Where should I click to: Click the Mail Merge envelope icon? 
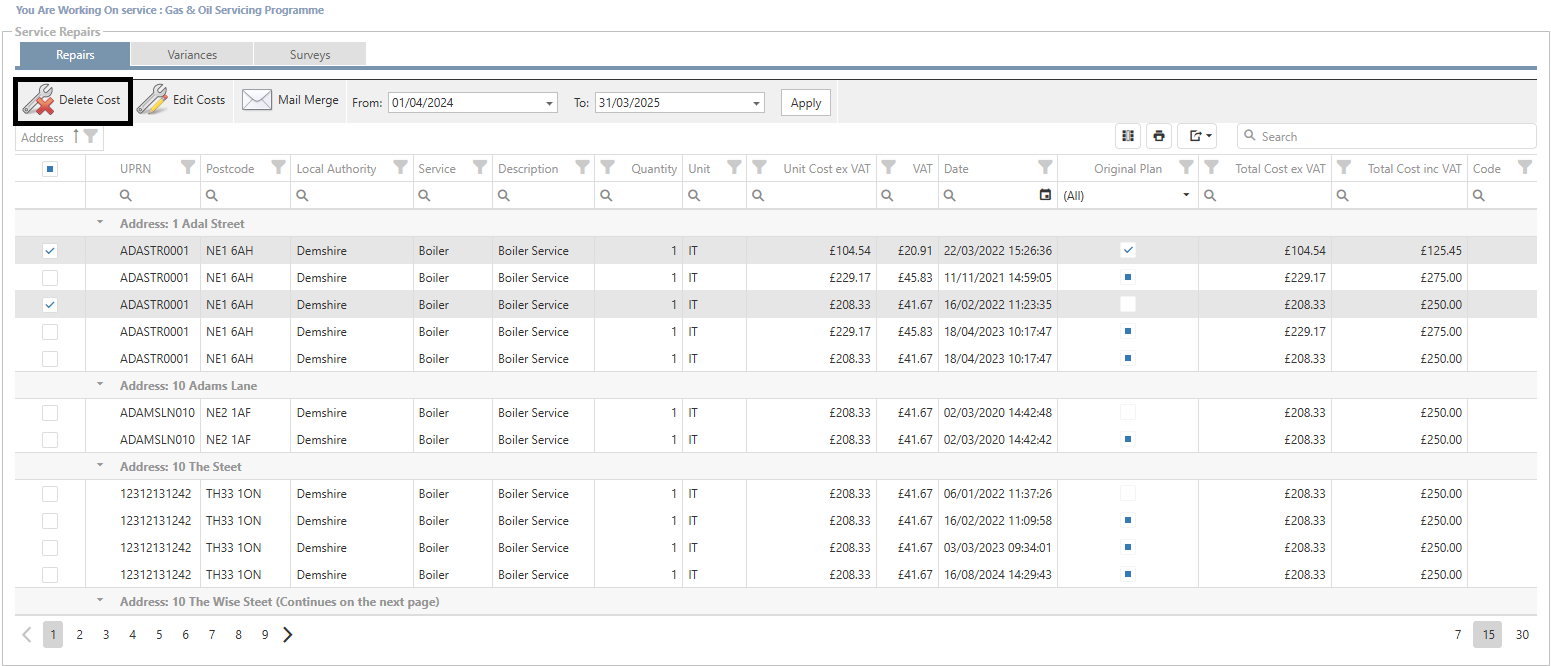coord(257,100)
